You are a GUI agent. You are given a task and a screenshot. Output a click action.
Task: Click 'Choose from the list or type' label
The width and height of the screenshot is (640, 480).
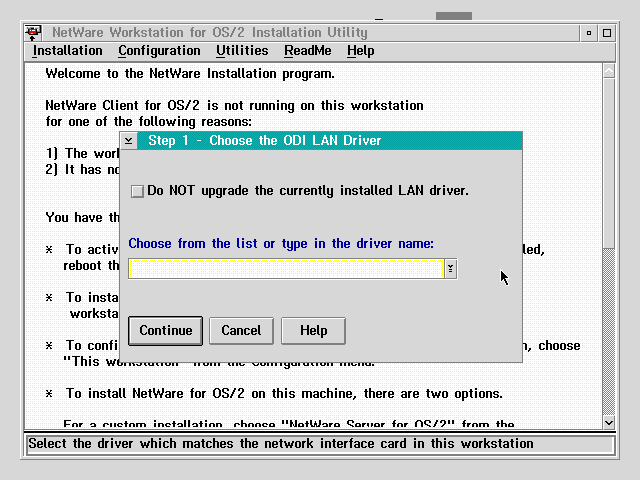coord(281,244)
